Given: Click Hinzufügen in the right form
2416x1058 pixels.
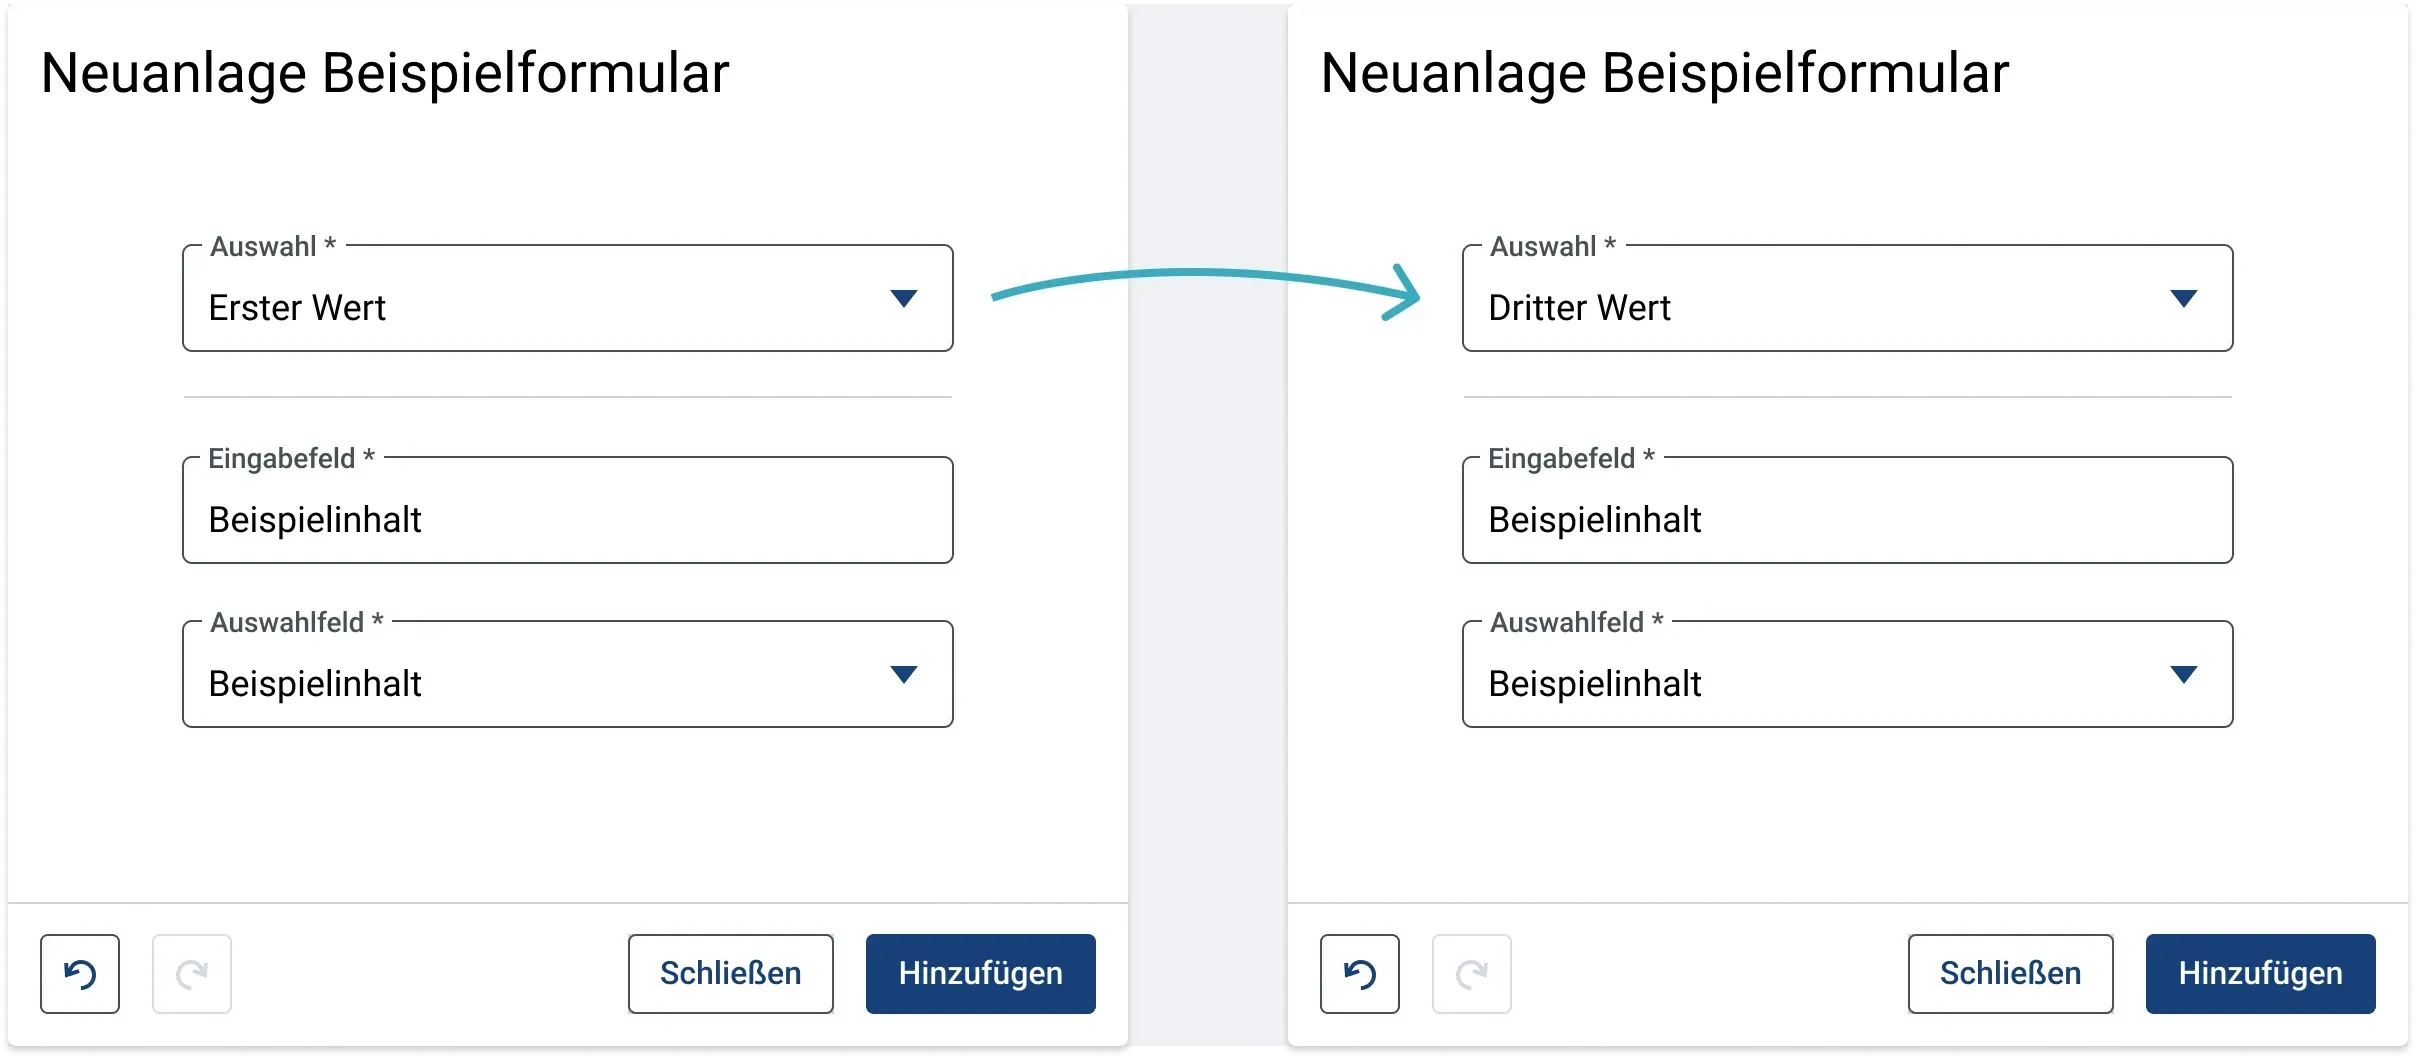Looking at the screenshot, I should coord(2261,974).
